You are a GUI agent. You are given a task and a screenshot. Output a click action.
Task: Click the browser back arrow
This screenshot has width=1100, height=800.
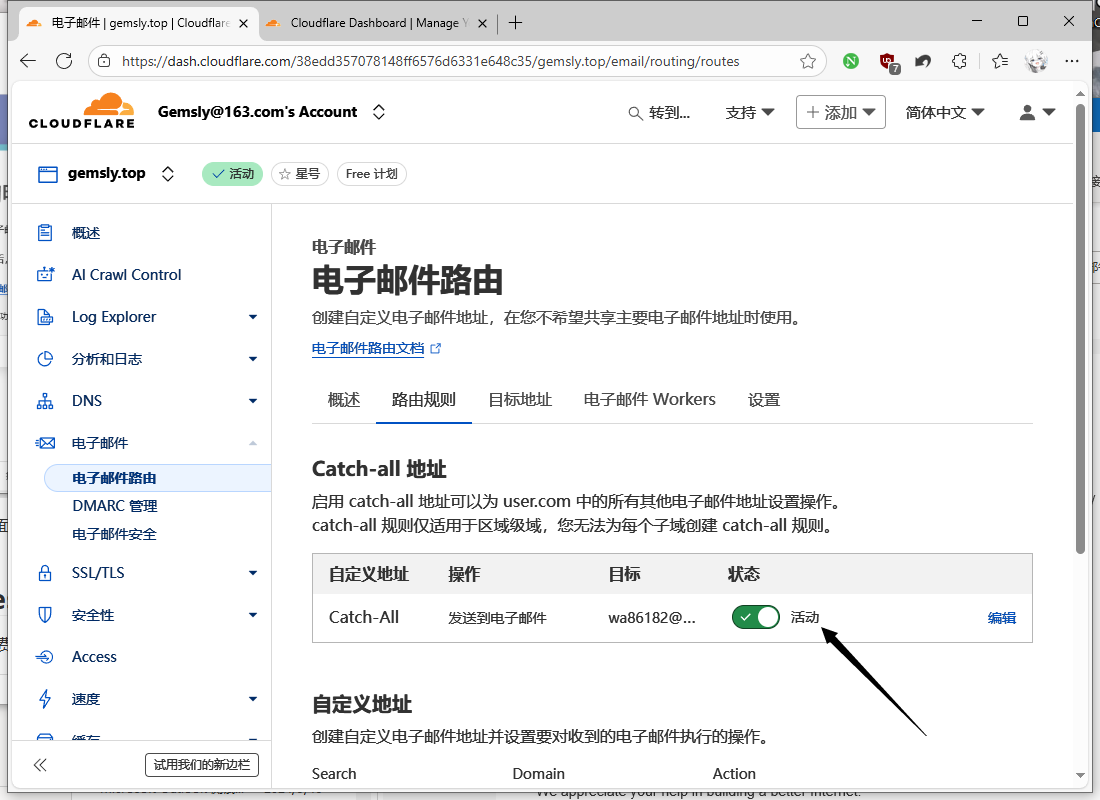click(28, 61)
